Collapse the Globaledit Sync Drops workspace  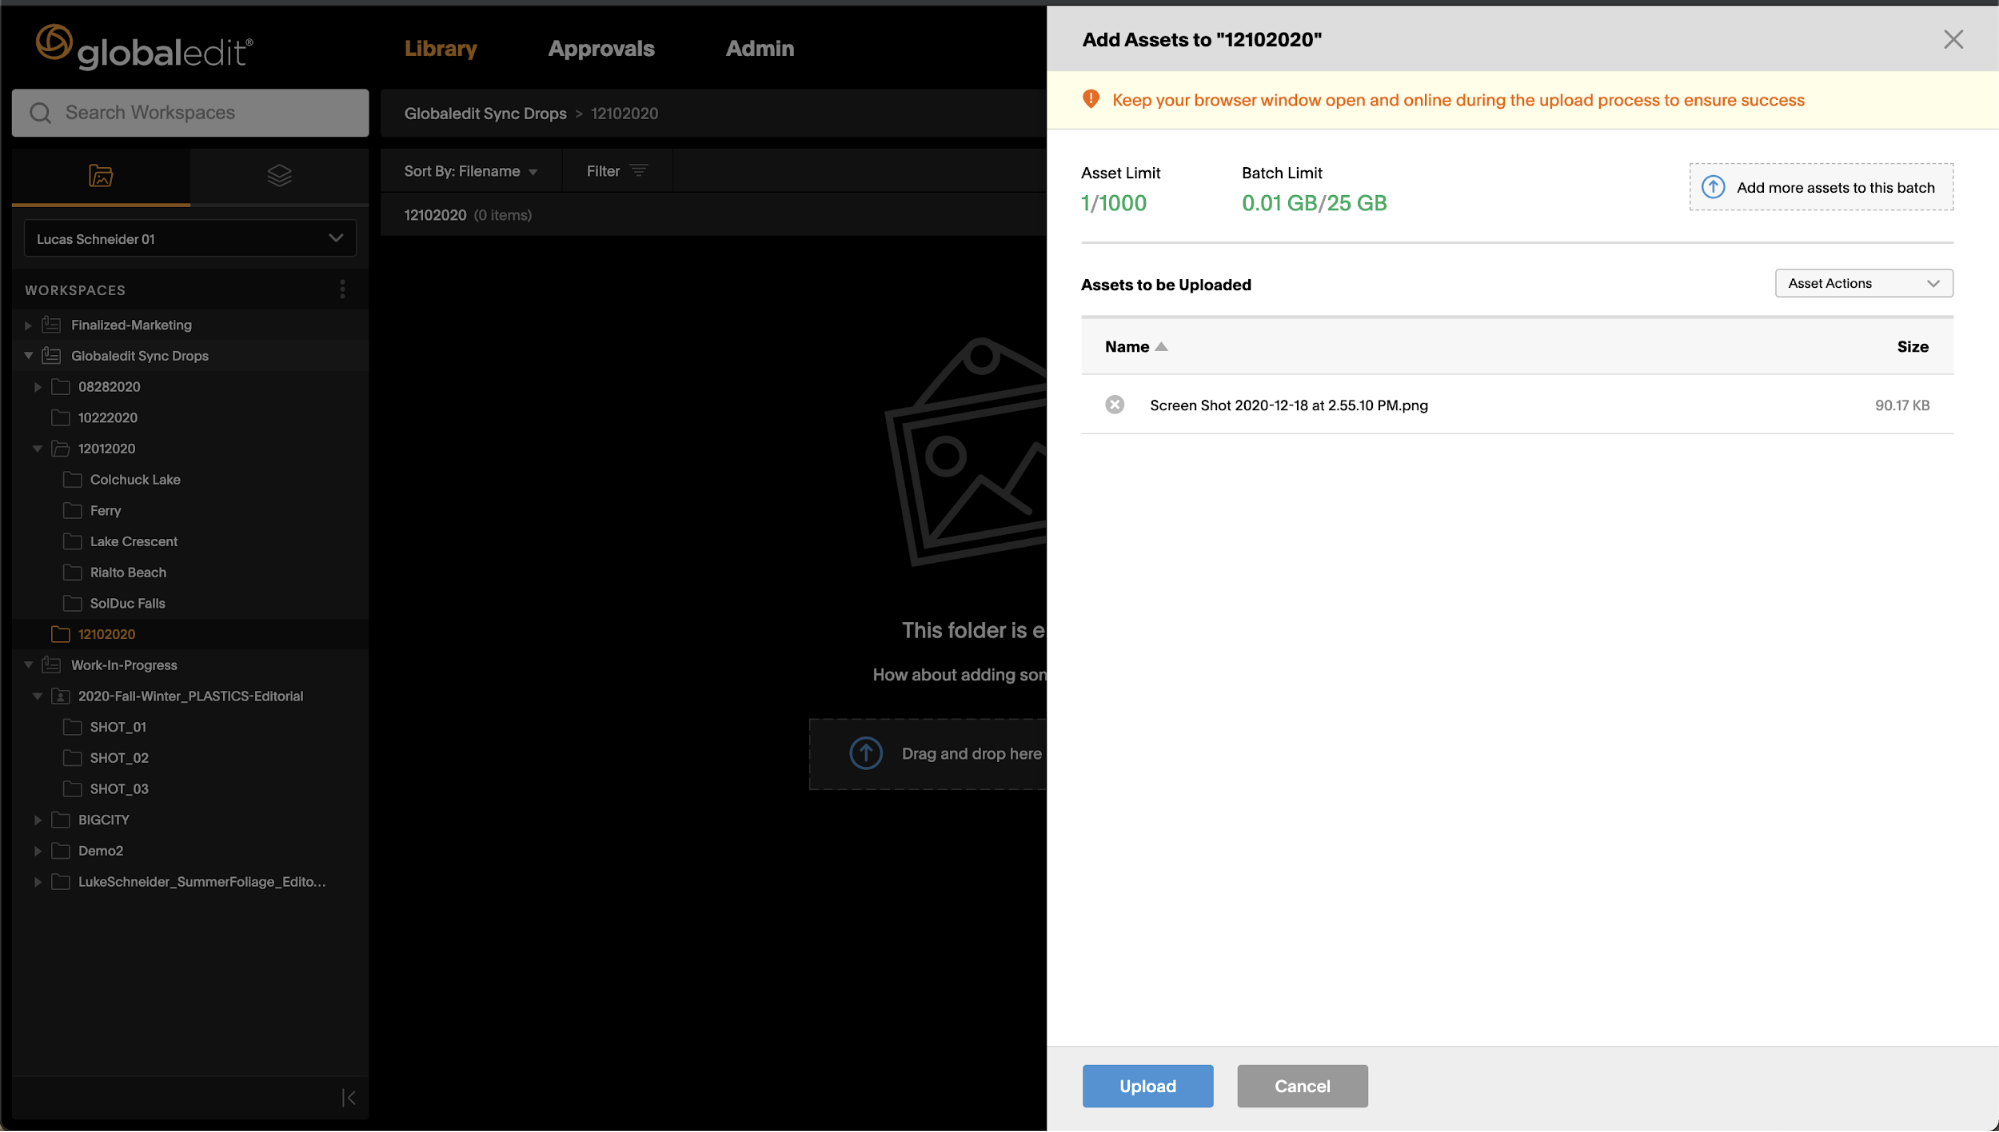(x=28, y=356)
